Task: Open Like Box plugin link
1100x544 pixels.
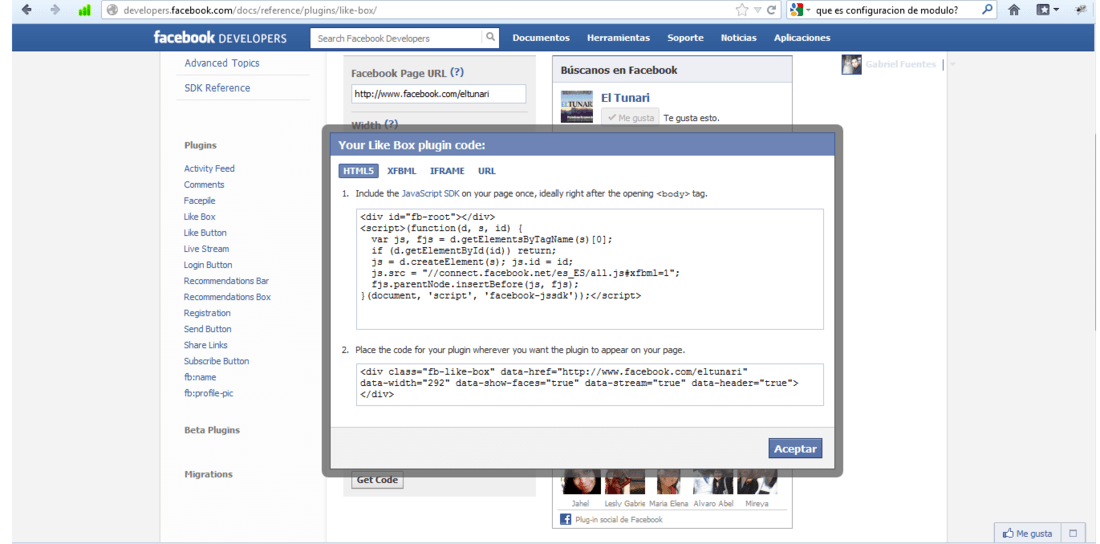Action: click(x=199, y=217)
